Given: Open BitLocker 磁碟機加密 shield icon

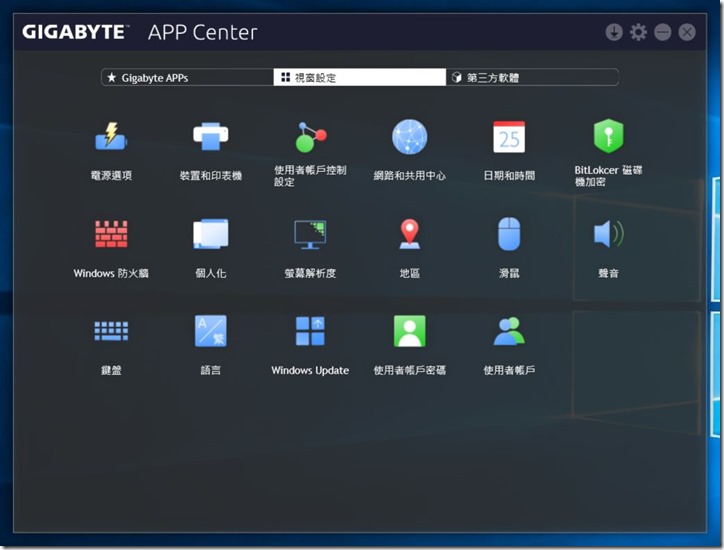Looking at the screenshot, I should click(608, 136).
